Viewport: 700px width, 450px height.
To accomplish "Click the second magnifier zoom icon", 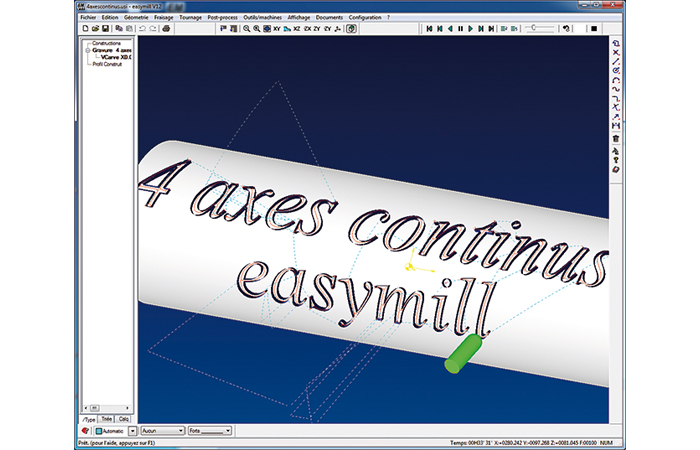I will pos(257,29).
